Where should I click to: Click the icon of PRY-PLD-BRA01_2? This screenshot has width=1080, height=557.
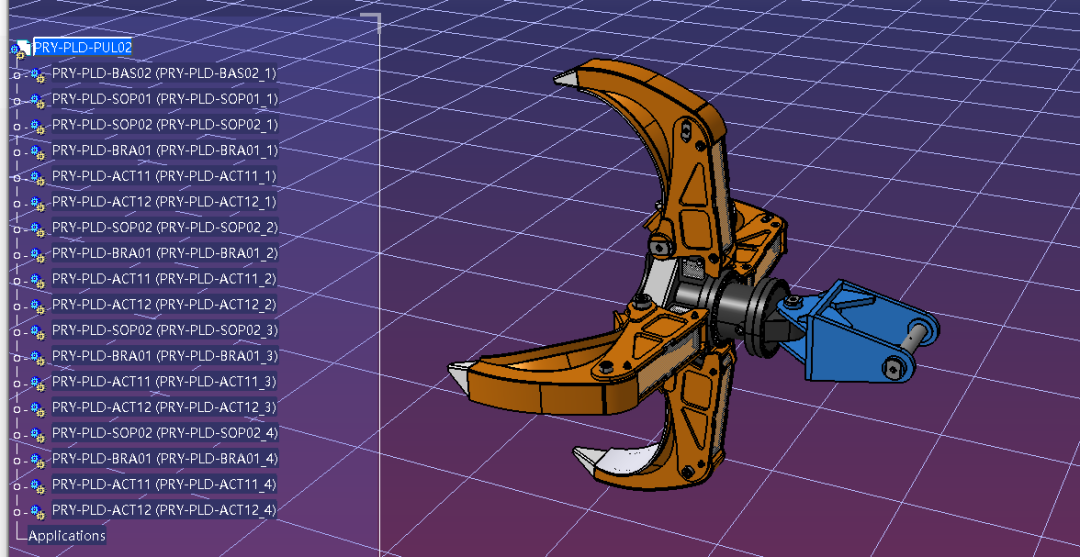pos(37,255)
